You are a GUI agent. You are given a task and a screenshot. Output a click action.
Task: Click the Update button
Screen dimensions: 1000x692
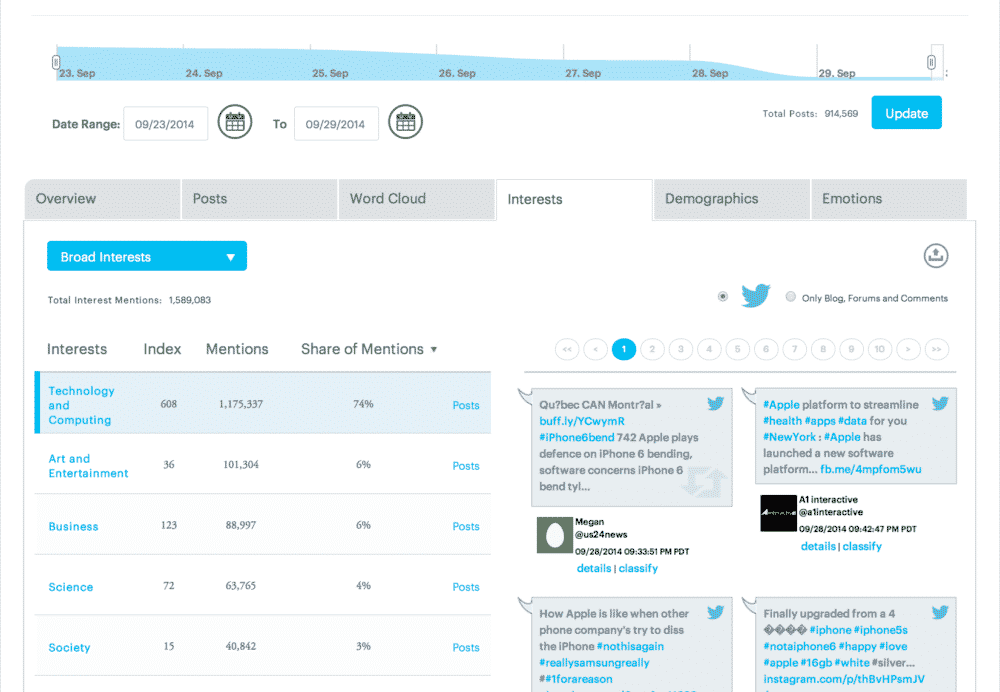pos(906,113)
